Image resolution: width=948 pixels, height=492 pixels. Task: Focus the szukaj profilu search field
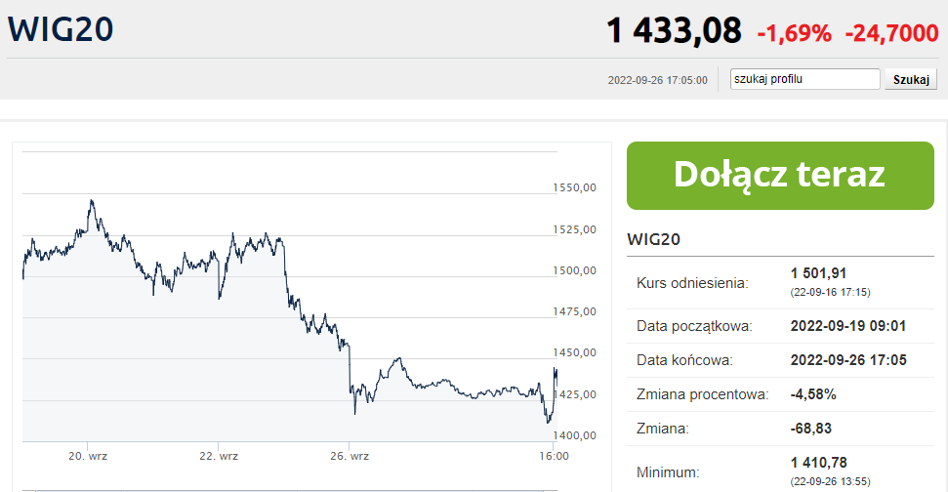pos(805,79)
